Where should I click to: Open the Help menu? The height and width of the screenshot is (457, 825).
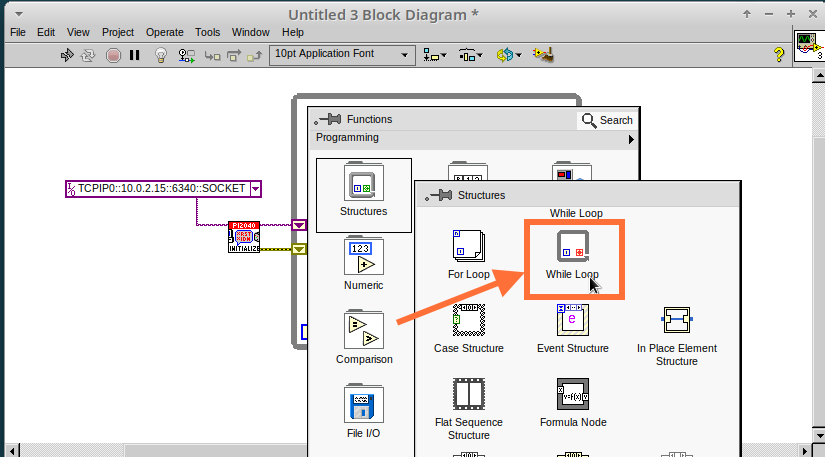[x=293, y=32]
